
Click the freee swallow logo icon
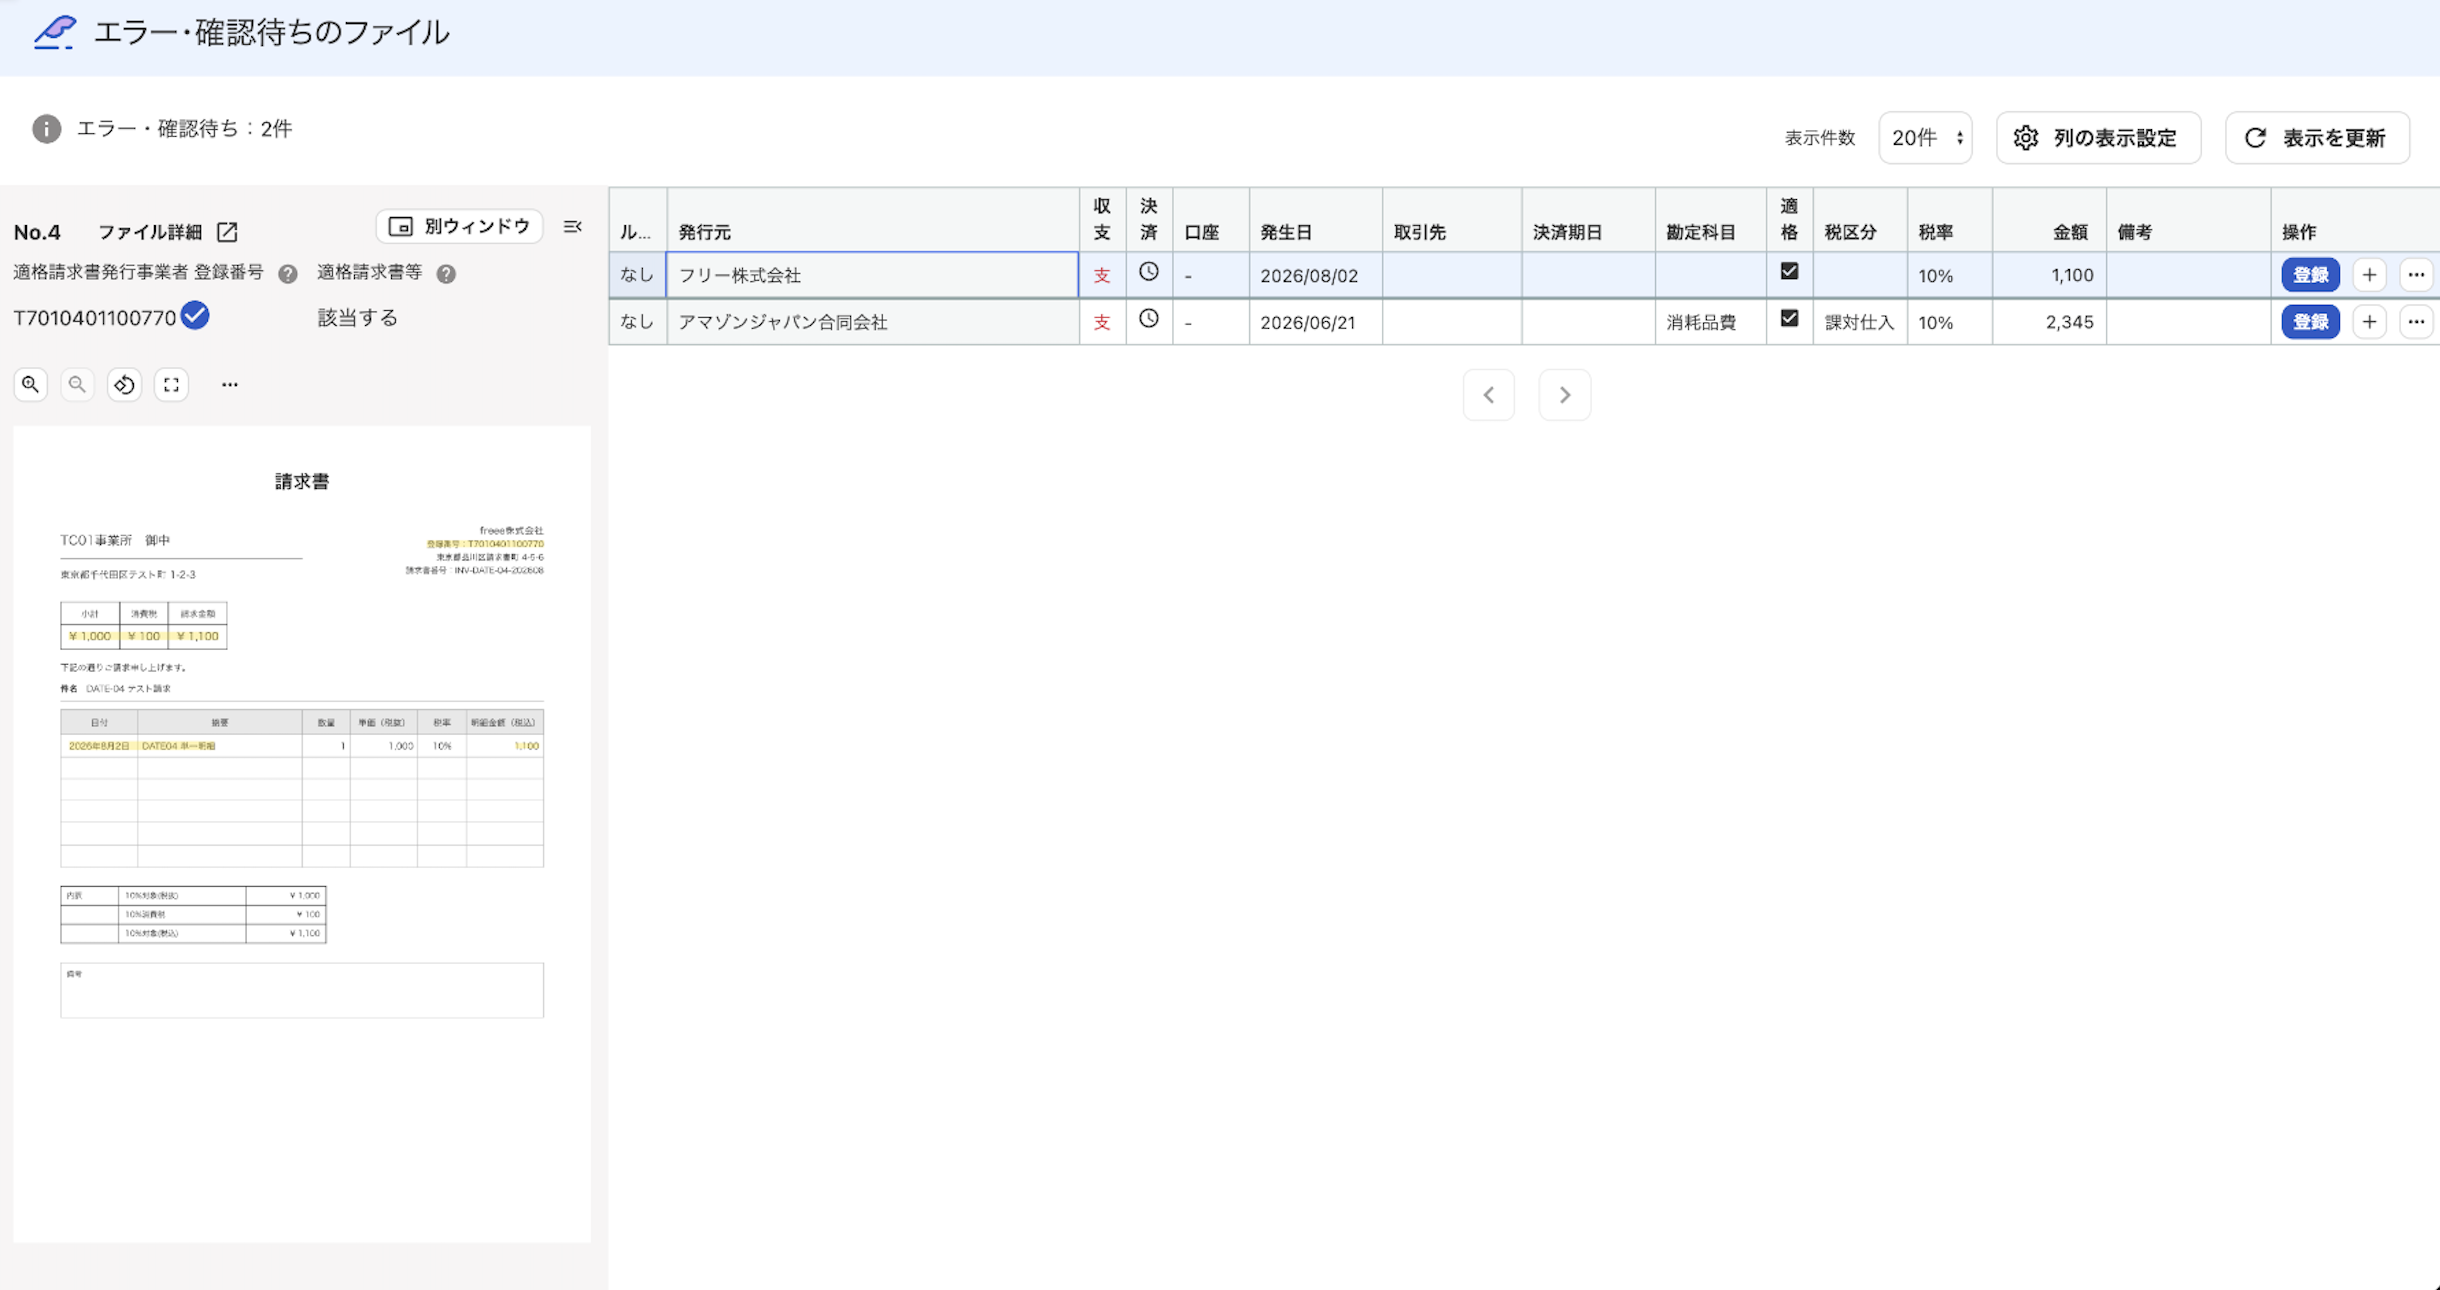[55, 32]
